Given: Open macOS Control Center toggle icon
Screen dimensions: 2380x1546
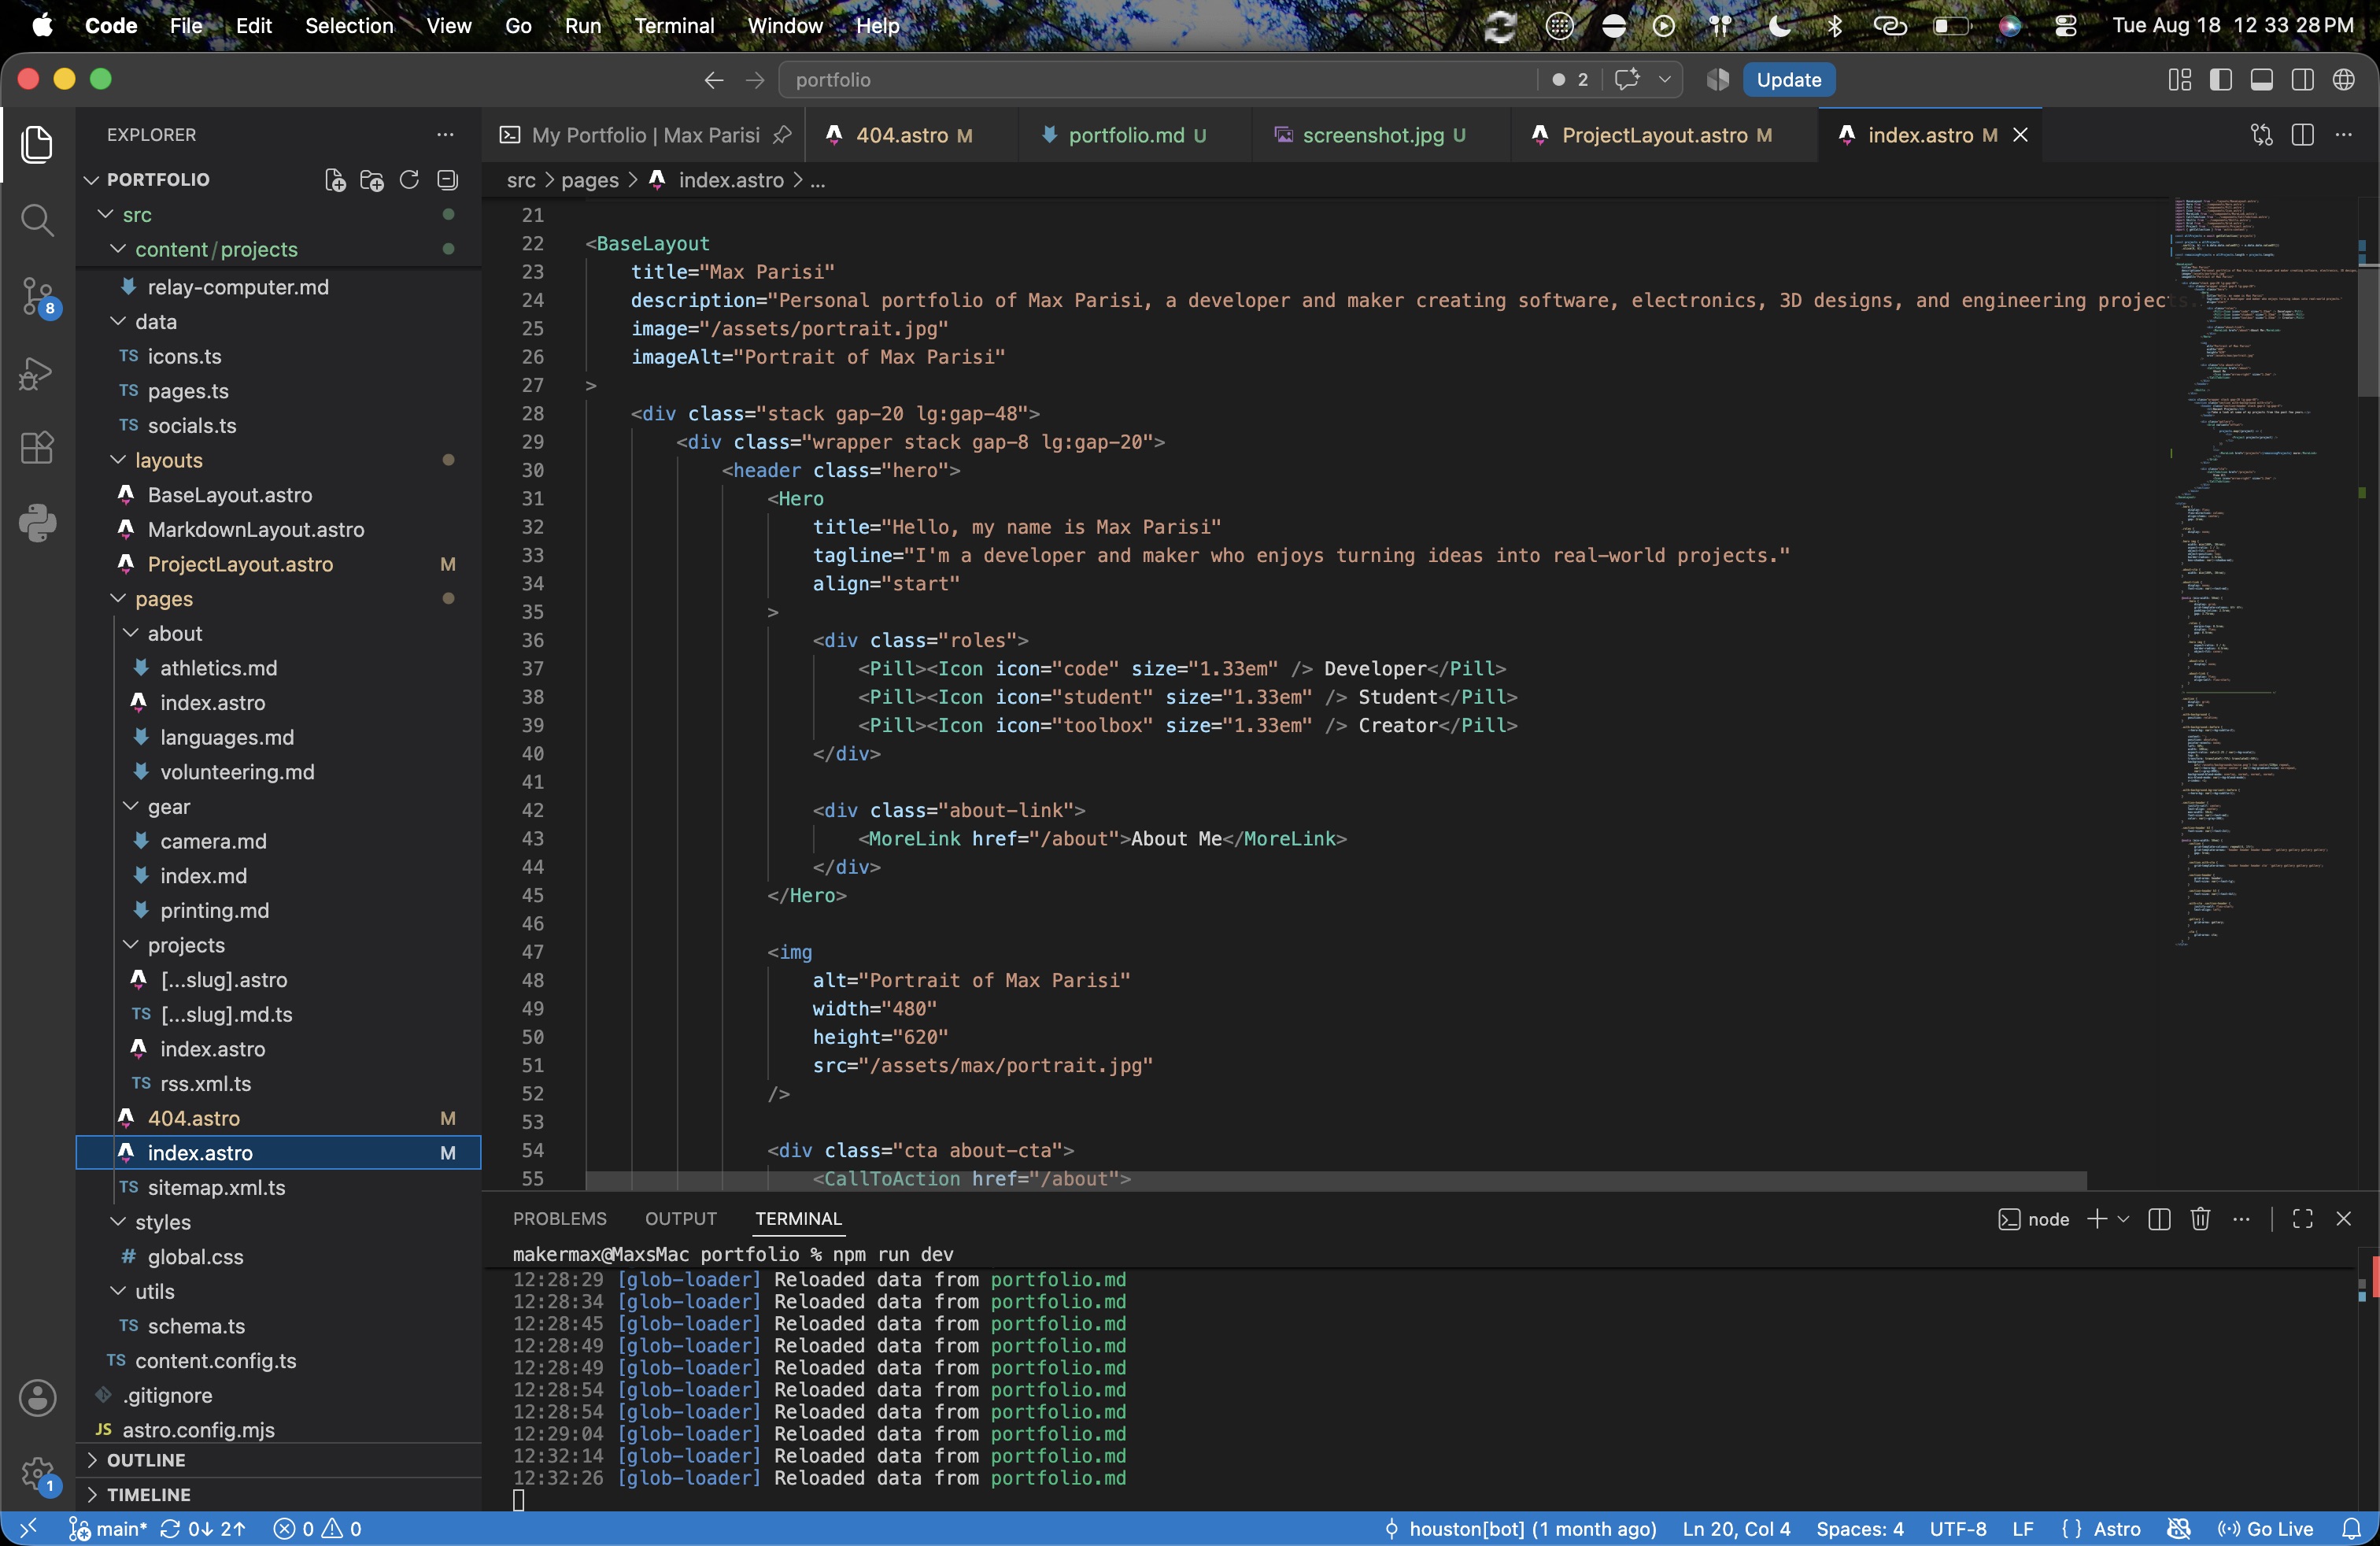Looking at the screenshot, I should pyautogui.click(x=2066, y=25).
